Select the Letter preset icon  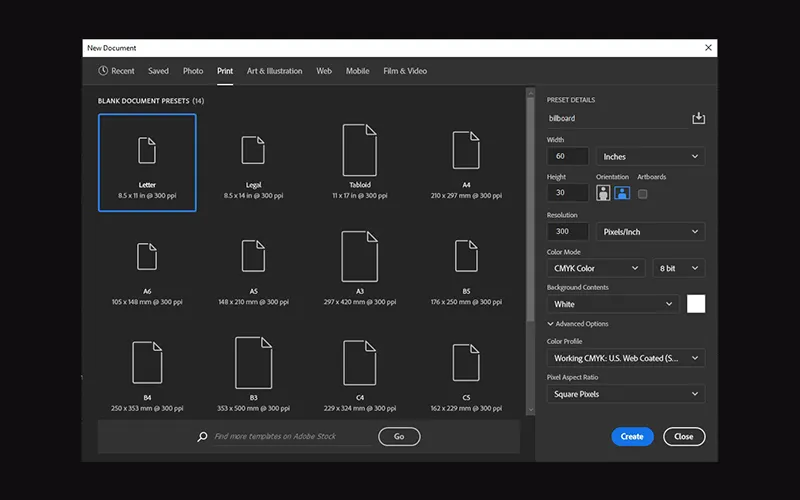coord(147,150)
